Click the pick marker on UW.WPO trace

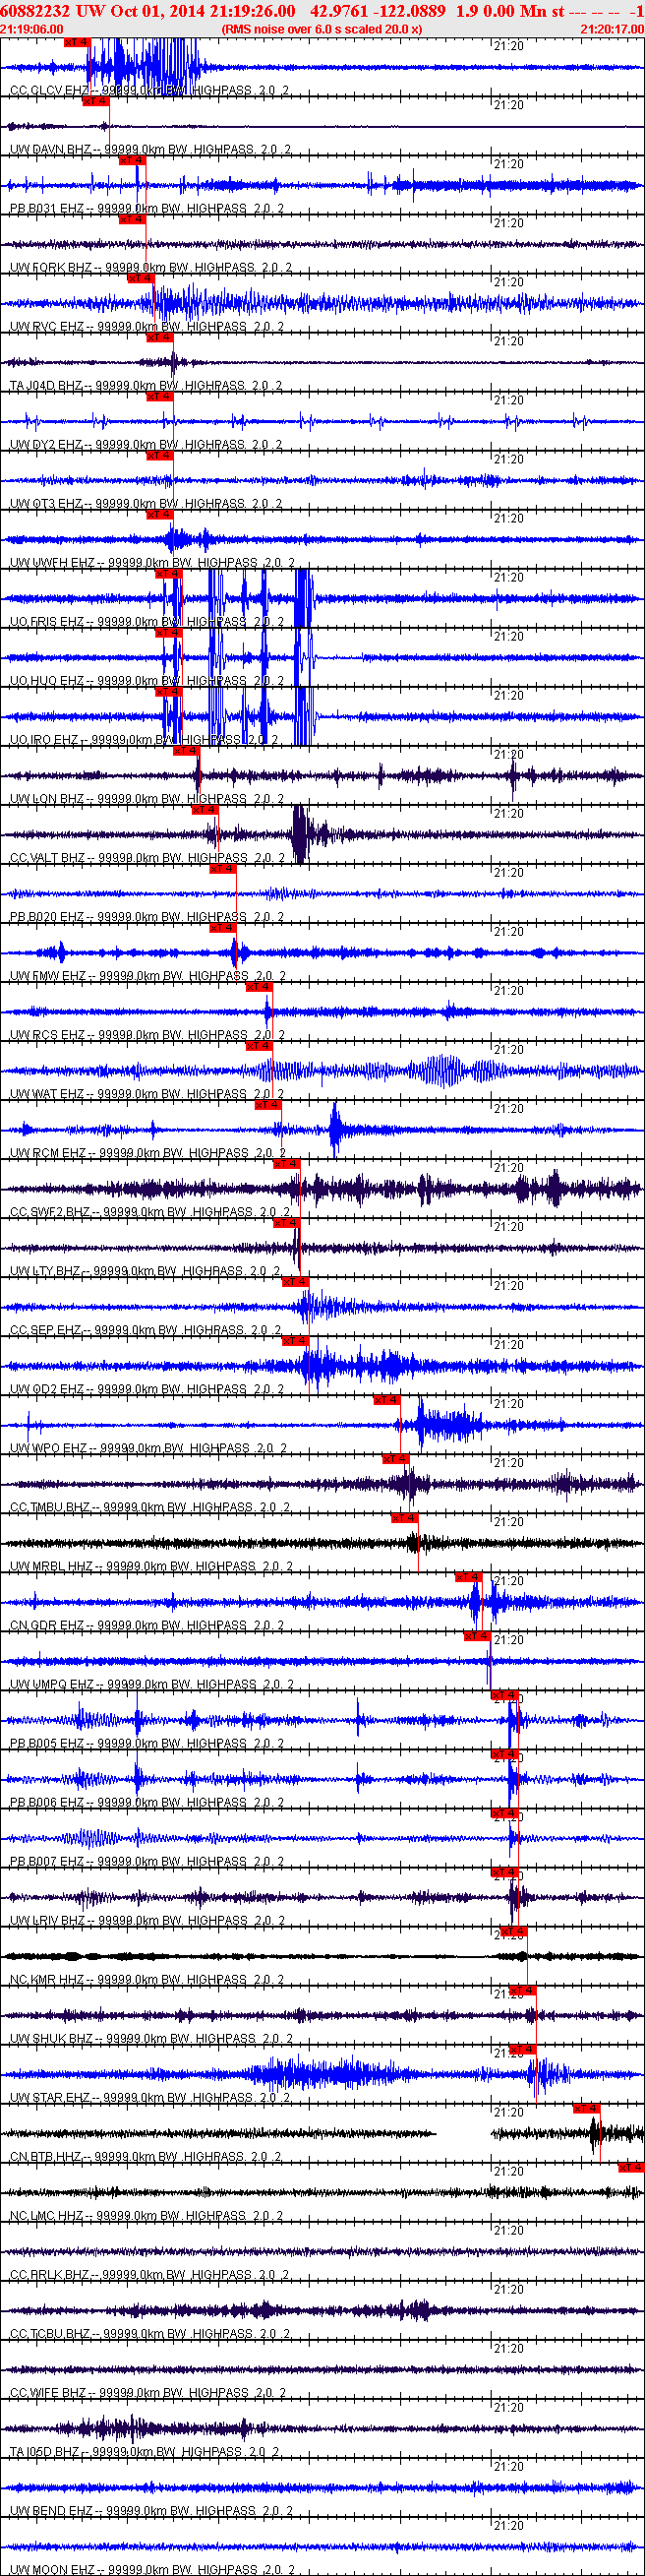386,1400
